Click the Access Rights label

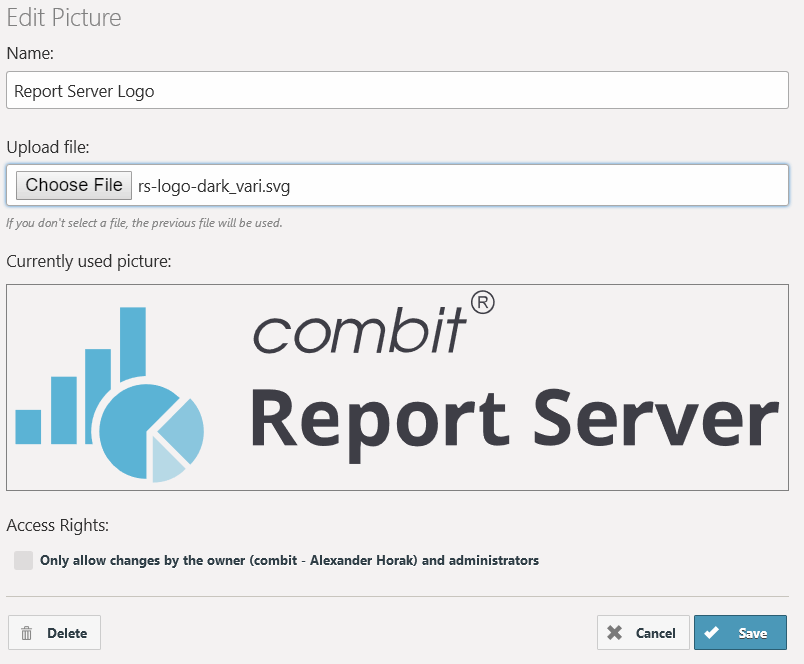click(x=57, y=525)
